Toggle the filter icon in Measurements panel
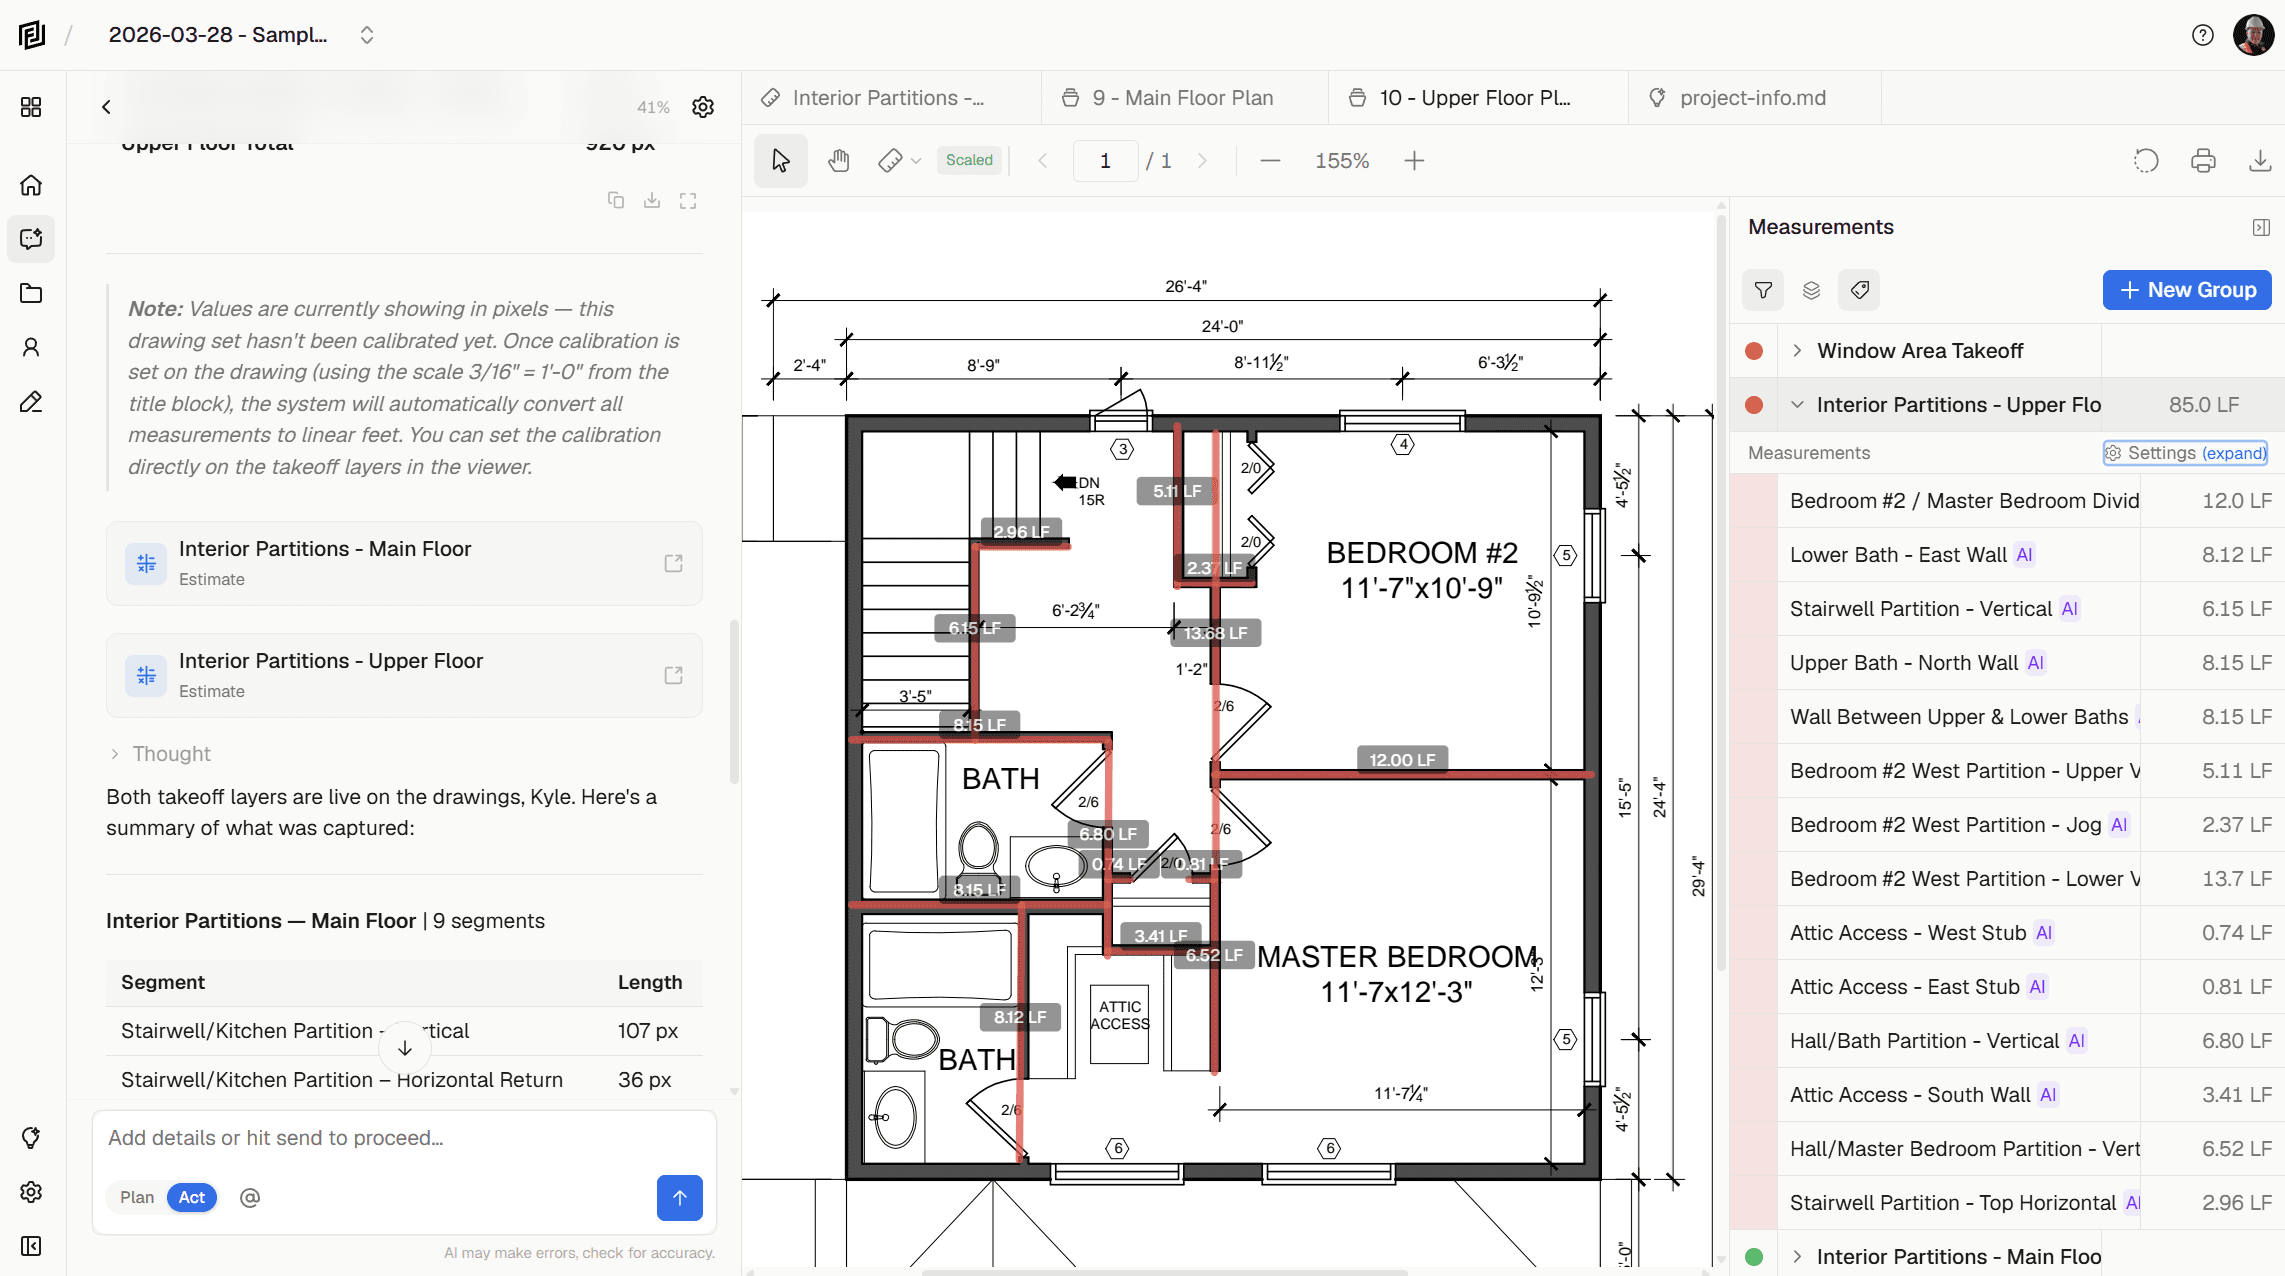This screenshot has height=1276, width=2285. 1763,290
